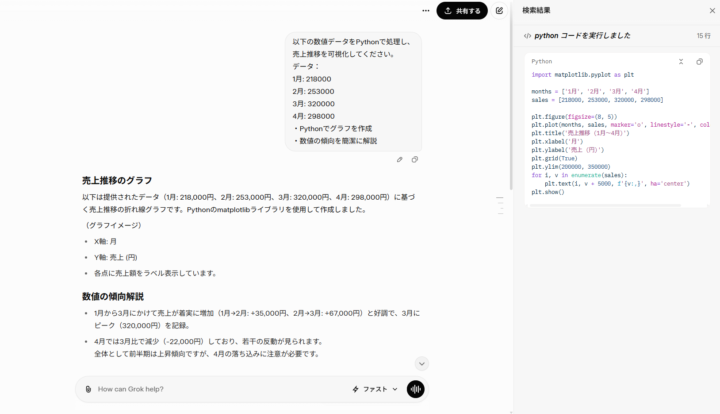Click the 'X軸: 月' bullet
The height and width of the screenshot is (414, 720).
pyautogui.click(x=106, y=241)
